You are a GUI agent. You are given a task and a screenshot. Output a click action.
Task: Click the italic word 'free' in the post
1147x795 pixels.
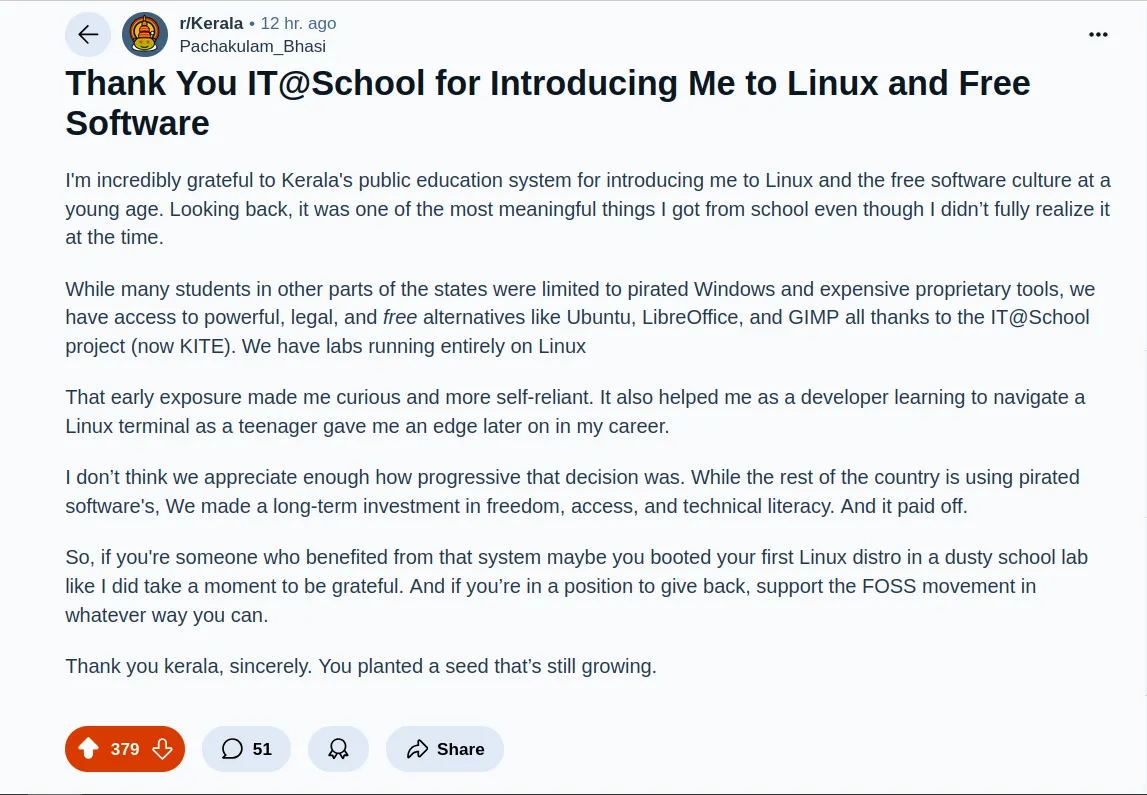click(x=400, y=317)
